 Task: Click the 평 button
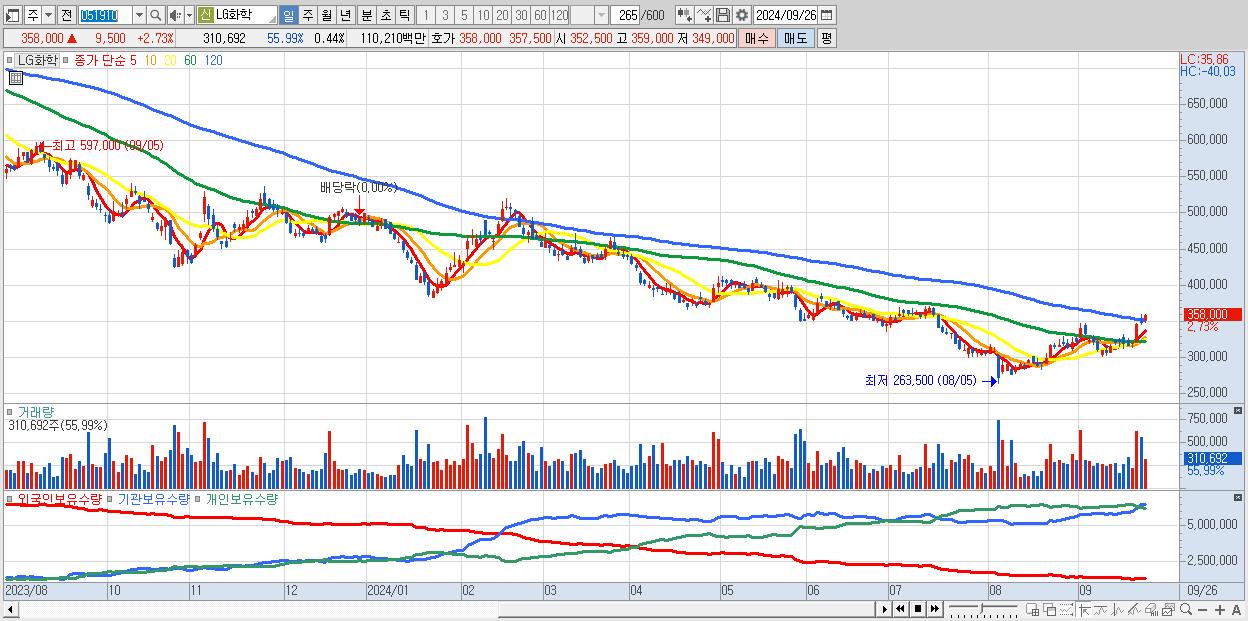coord(826,38)
